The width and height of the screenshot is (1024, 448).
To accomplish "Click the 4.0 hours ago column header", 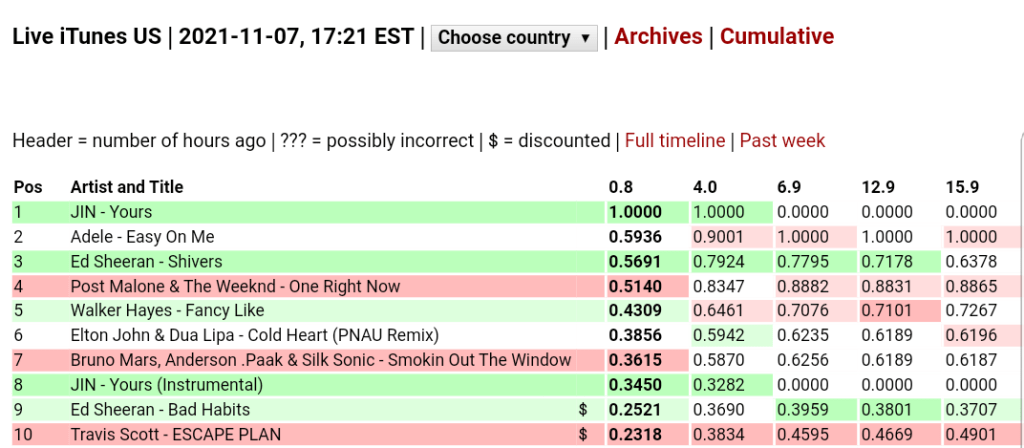I will point(705,187).
